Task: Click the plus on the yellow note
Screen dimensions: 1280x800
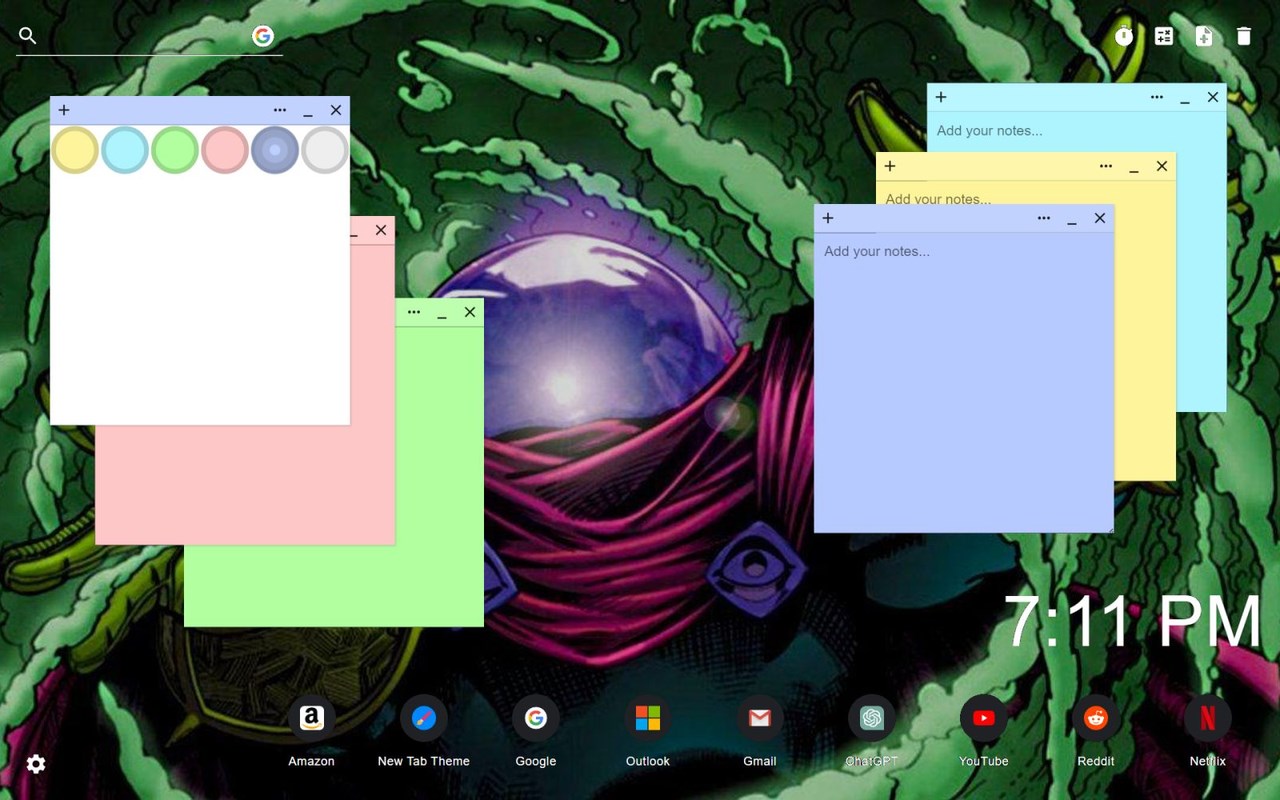Action: 890,166
